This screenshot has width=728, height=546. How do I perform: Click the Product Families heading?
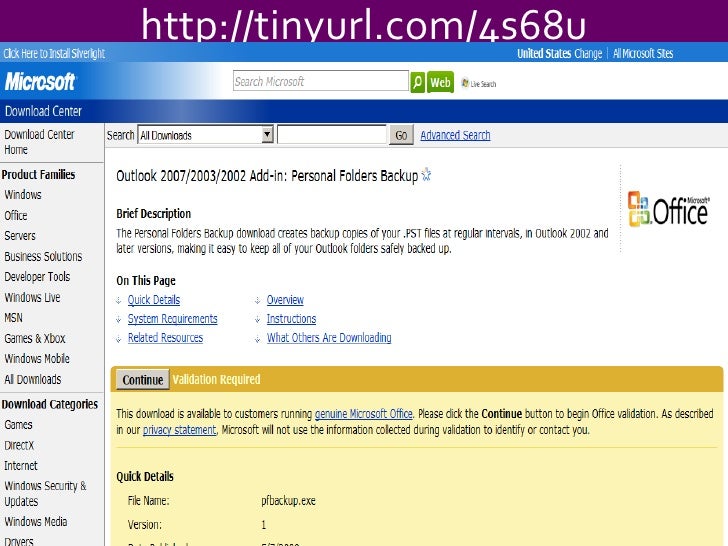[x=38, y=175]
